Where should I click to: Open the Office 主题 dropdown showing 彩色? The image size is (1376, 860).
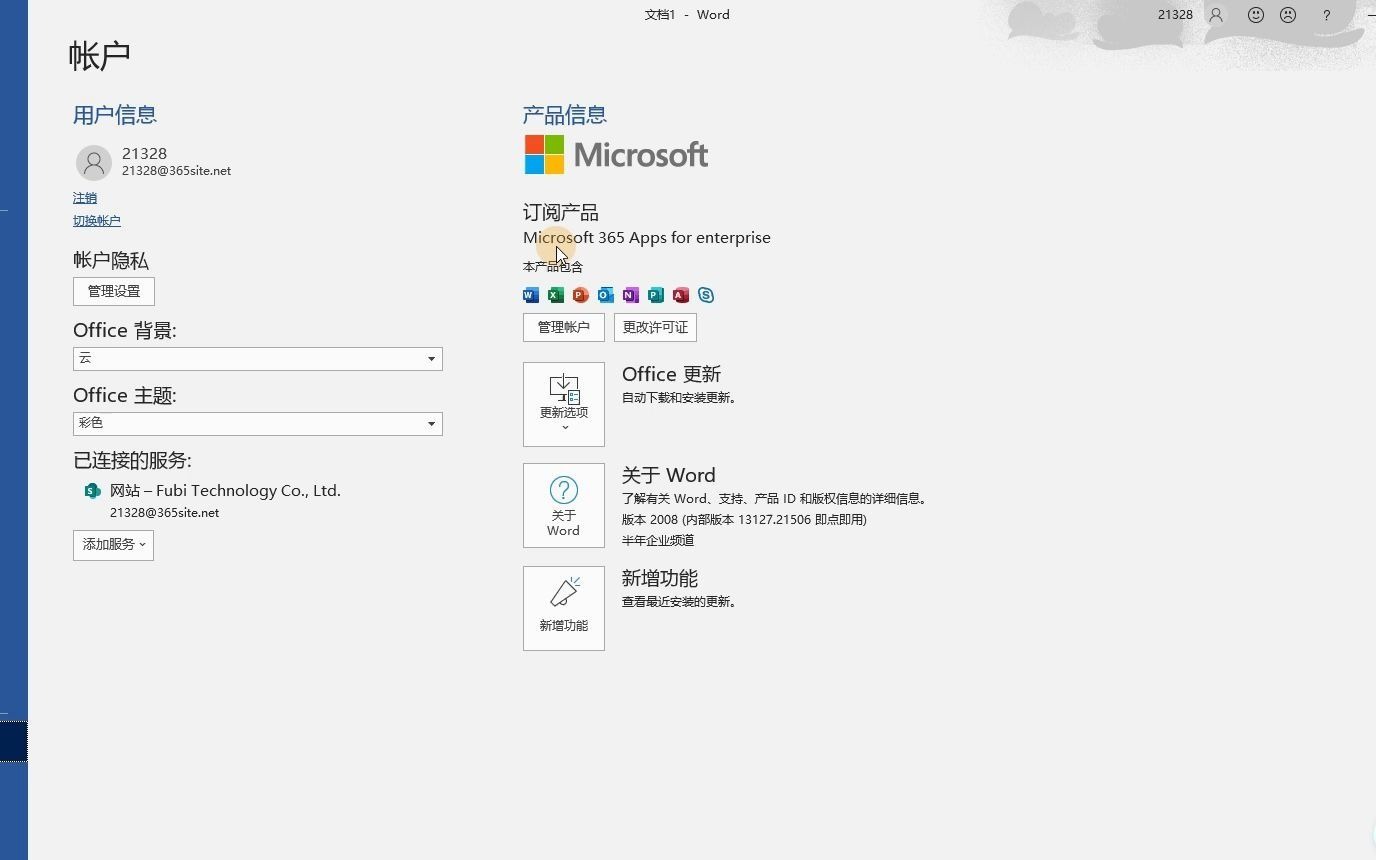(x=258, y=424)
